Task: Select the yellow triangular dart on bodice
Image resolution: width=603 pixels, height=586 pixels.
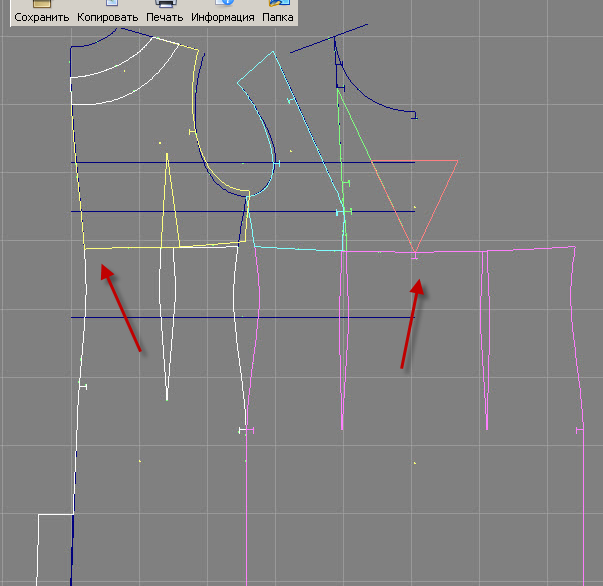Action: click(x=170, y=201)
